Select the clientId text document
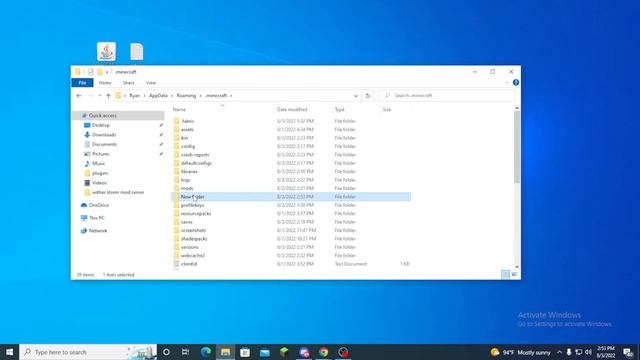640x360 pixels. (291, 264)
